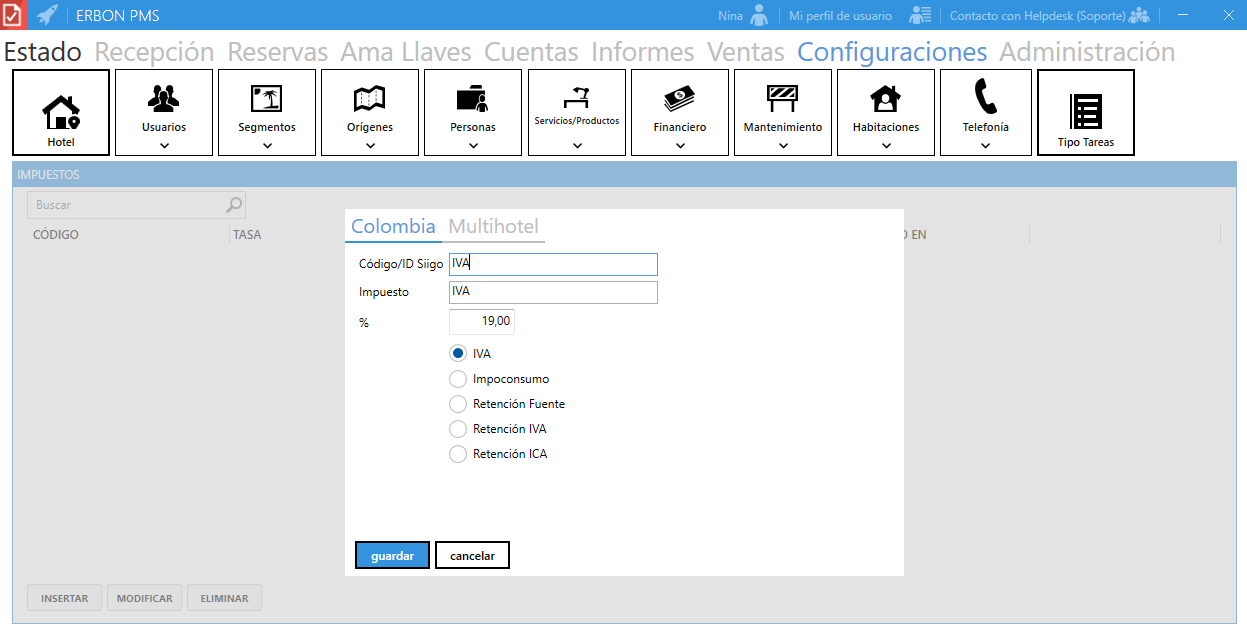Select Retención ICA tax type
Viewport: 1247px width, 628px height.
click(x=458, y=454)
